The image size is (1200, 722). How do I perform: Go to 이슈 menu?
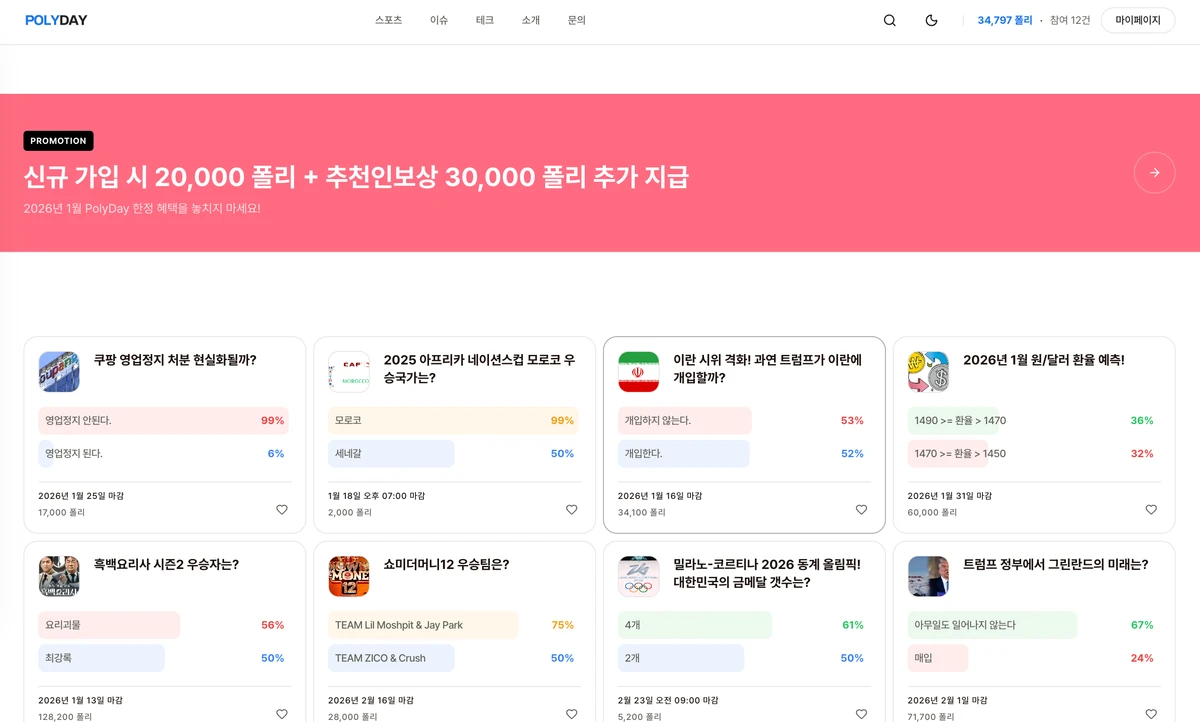pyautogui.click(x=439, y=20)
